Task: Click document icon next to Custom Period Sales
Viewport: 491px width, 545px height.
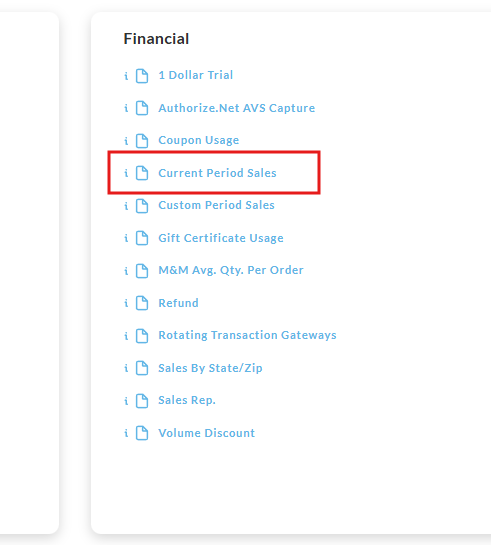Action: point(142,206)
